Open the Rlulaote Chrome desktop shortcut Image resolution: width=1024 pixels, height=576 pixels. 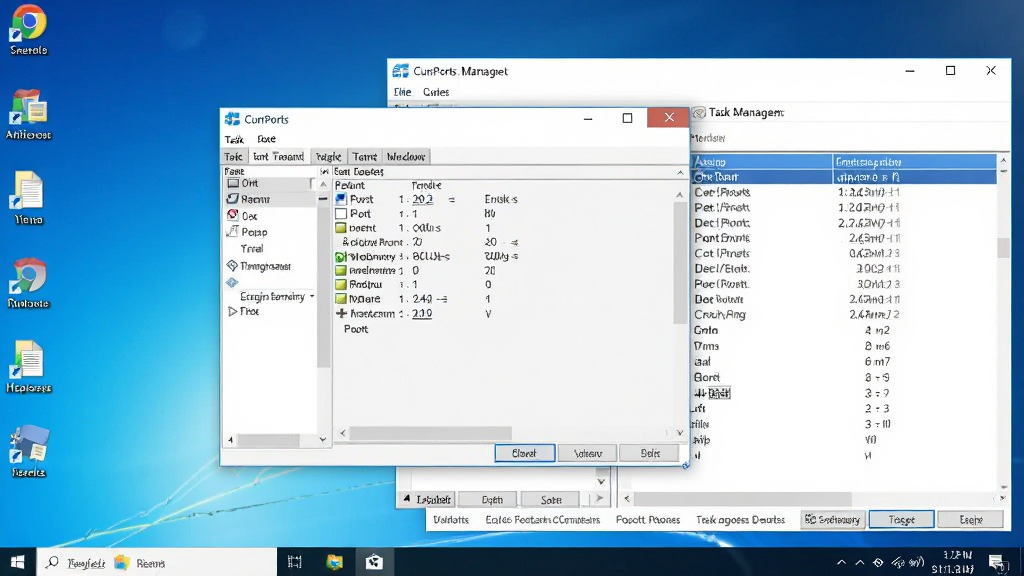pos(29,283)
